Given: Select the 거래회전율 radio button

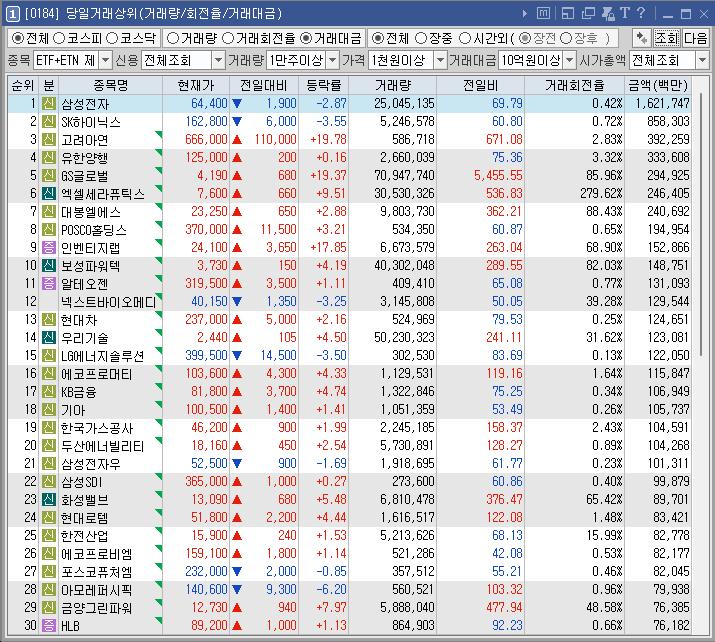Looking at the screenshot, I should tap(228, 38).
